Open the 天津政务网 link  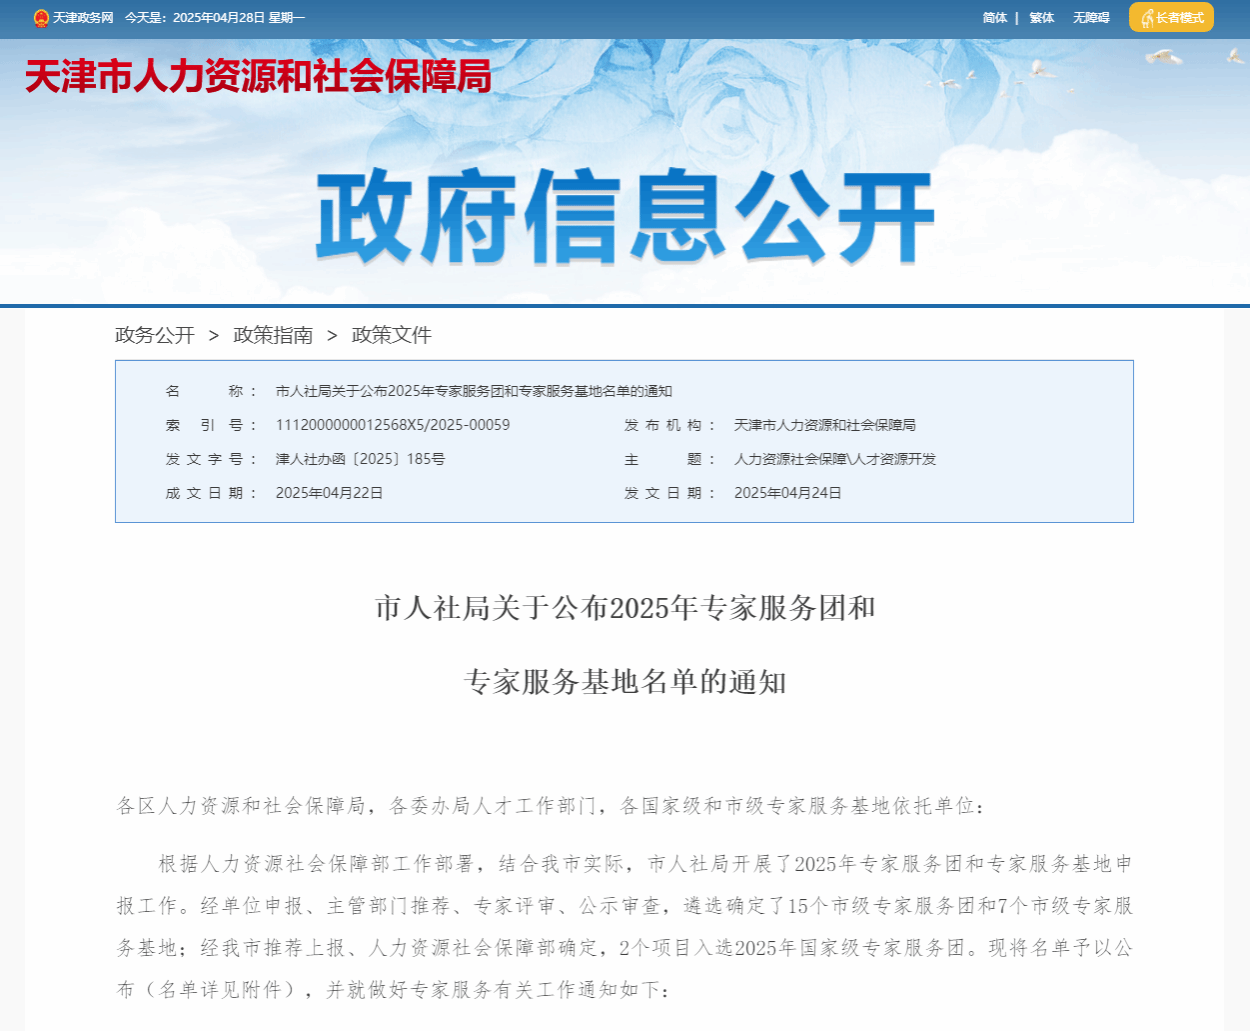(x=83, y=18)
